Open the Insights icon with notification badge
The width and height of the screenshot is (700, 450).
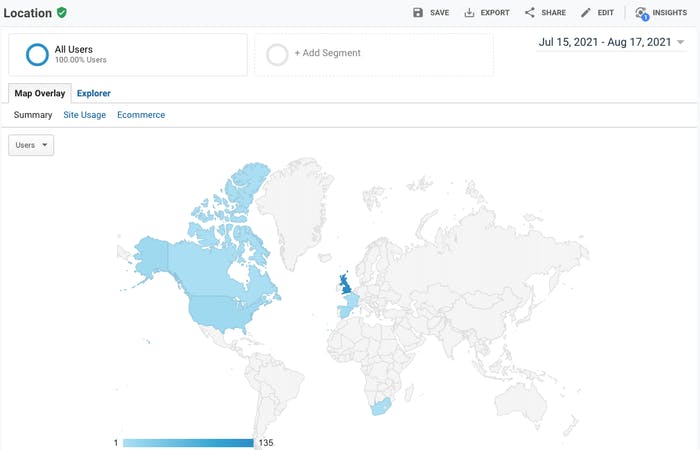coord(642,13)
